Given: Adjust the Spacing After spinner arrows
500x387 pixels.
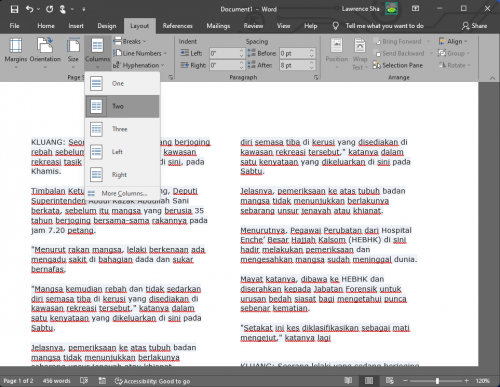Looking at the screenshot, I should (311, 65).
